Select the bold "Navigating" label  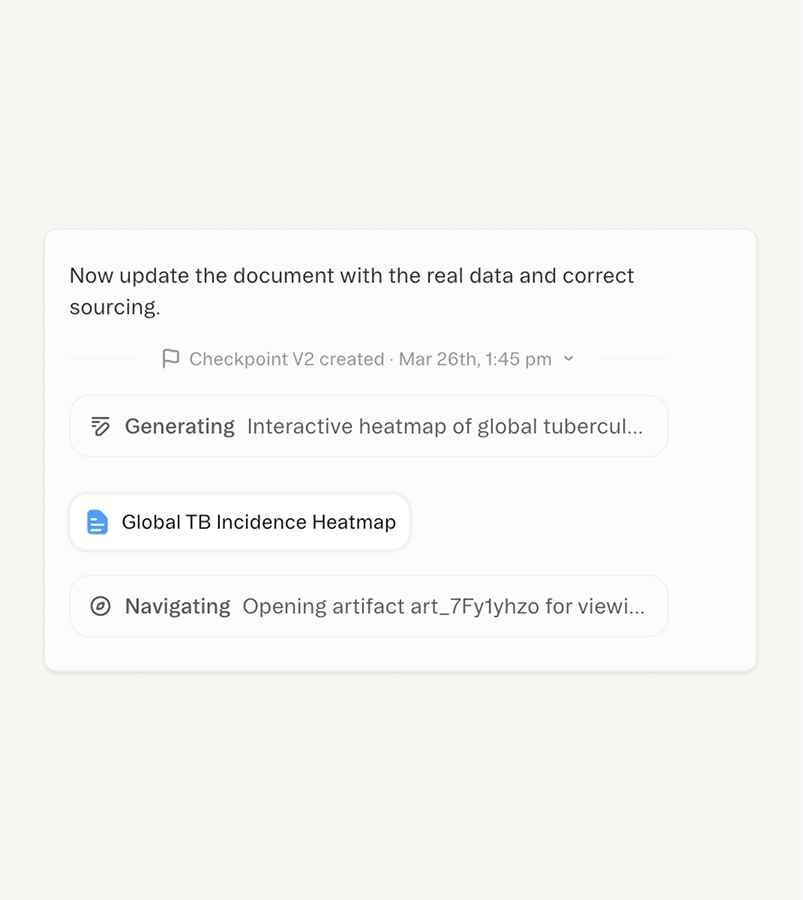178,606
